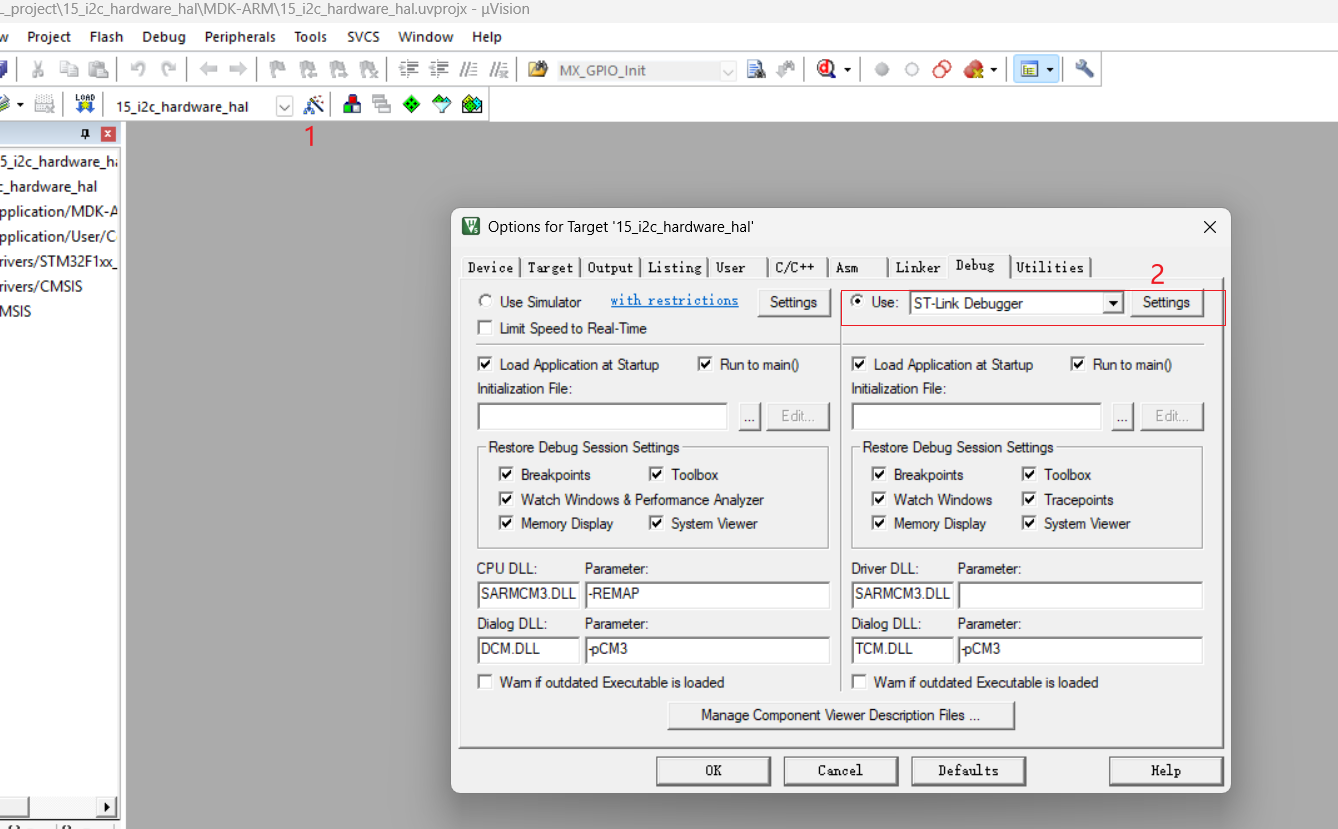Click the Paste clipboard icon

[98, 70]
